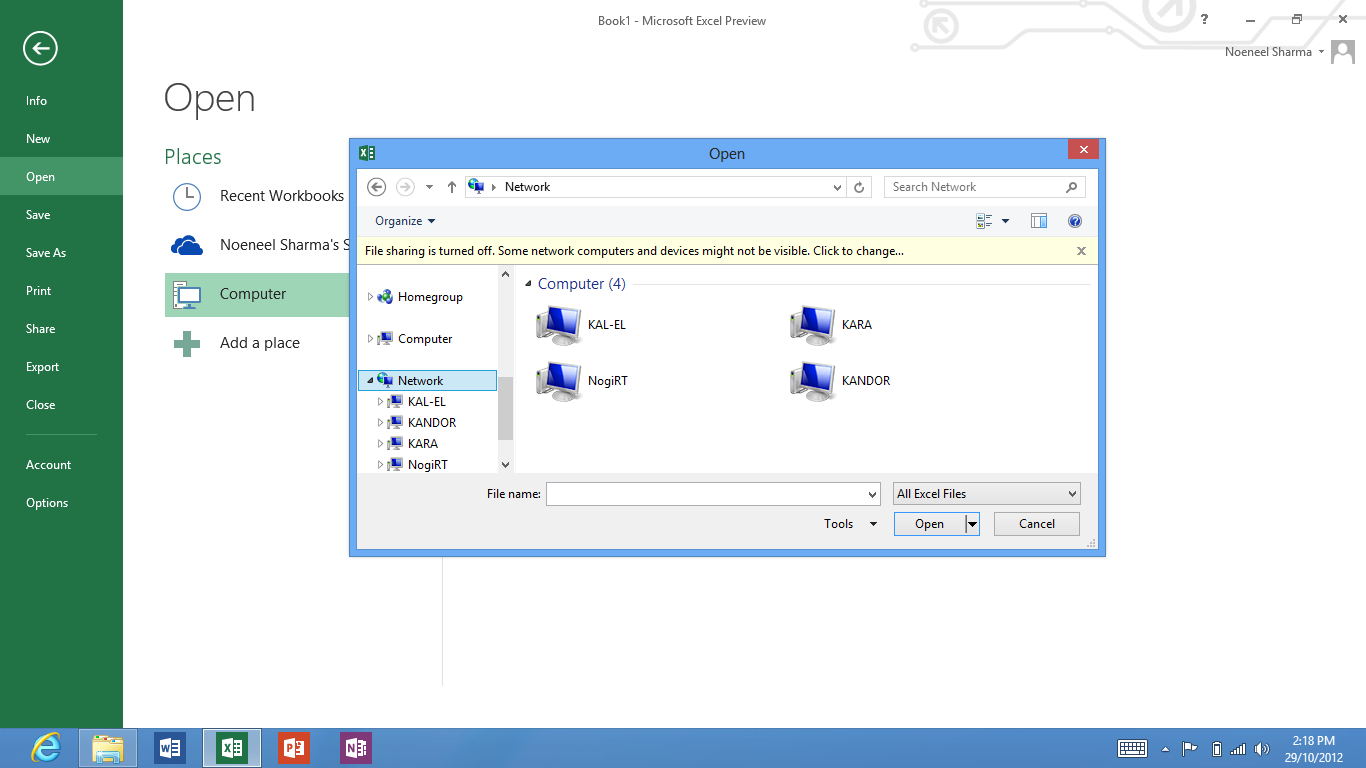This screenshot has height=768, width=1366.
Task: Switch to Word on the taskbar
Action: click(x=170, y=748)
